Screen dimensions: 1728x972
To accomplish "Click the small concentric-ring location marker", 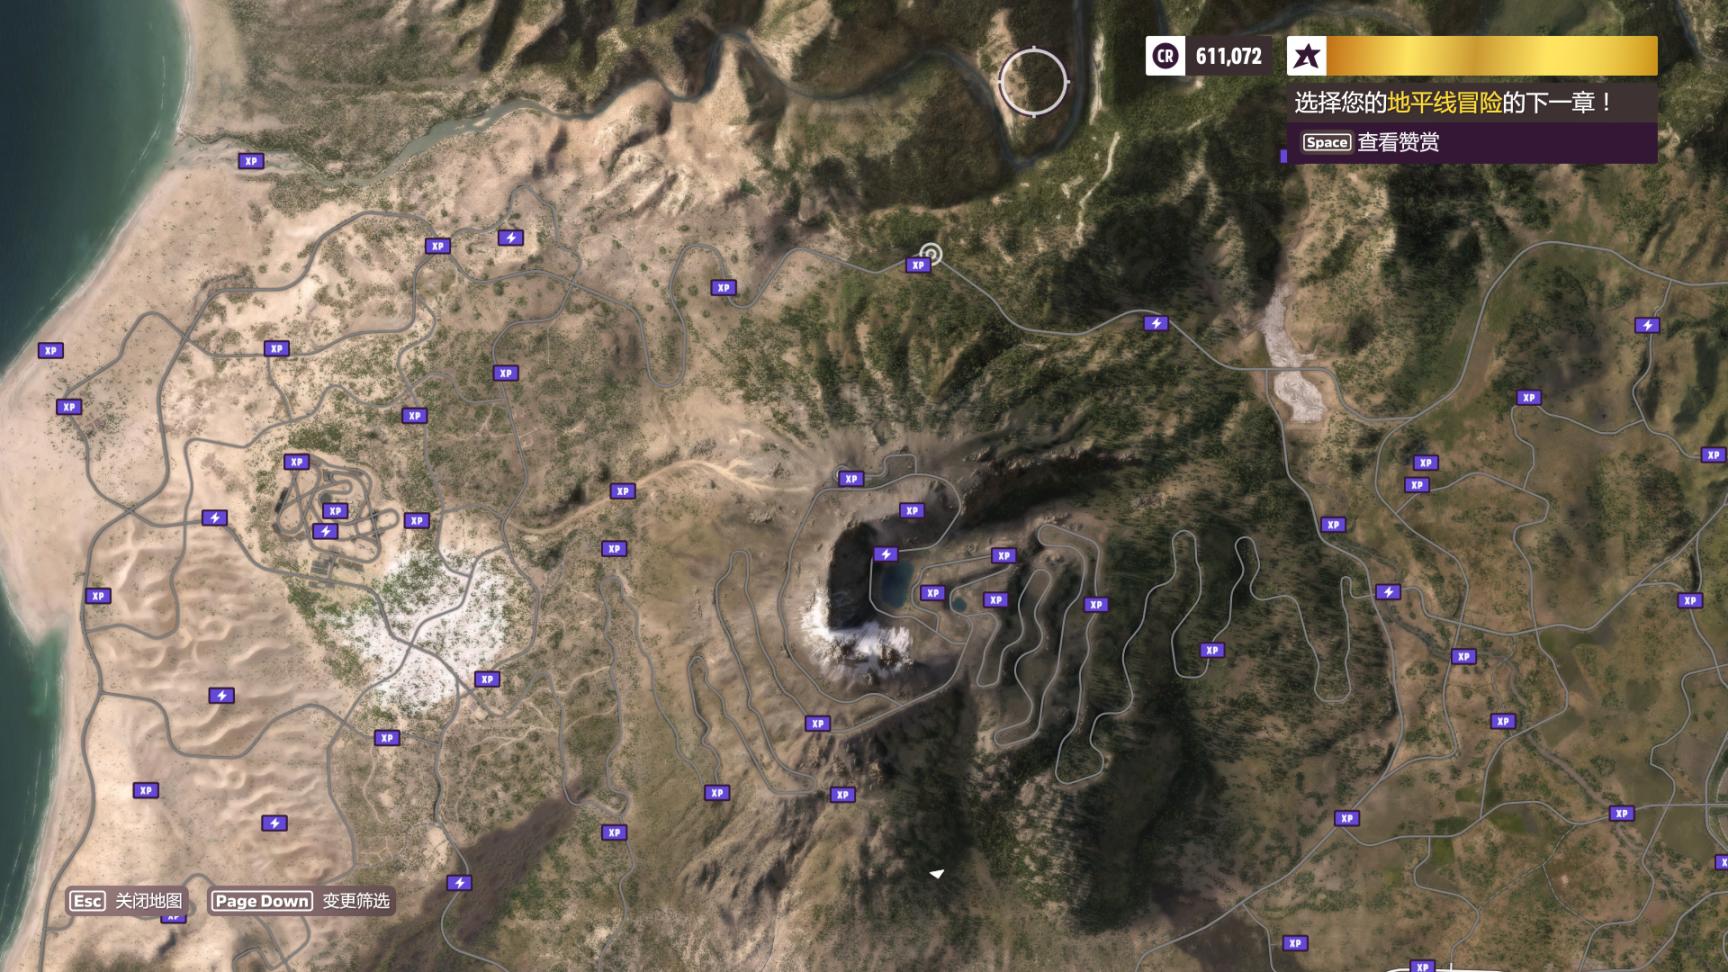I will tap(931, 254).
